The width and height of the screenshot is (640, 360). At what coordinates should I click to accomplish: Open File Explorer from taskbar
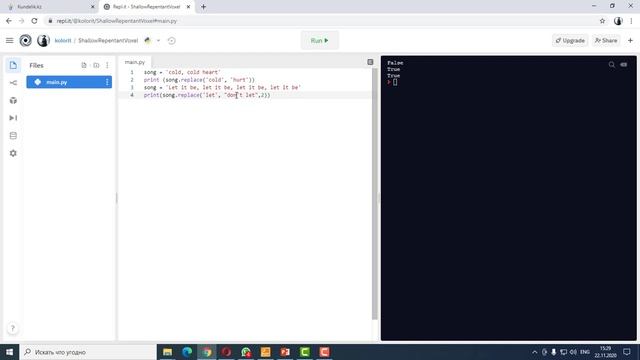pos(167,352)
